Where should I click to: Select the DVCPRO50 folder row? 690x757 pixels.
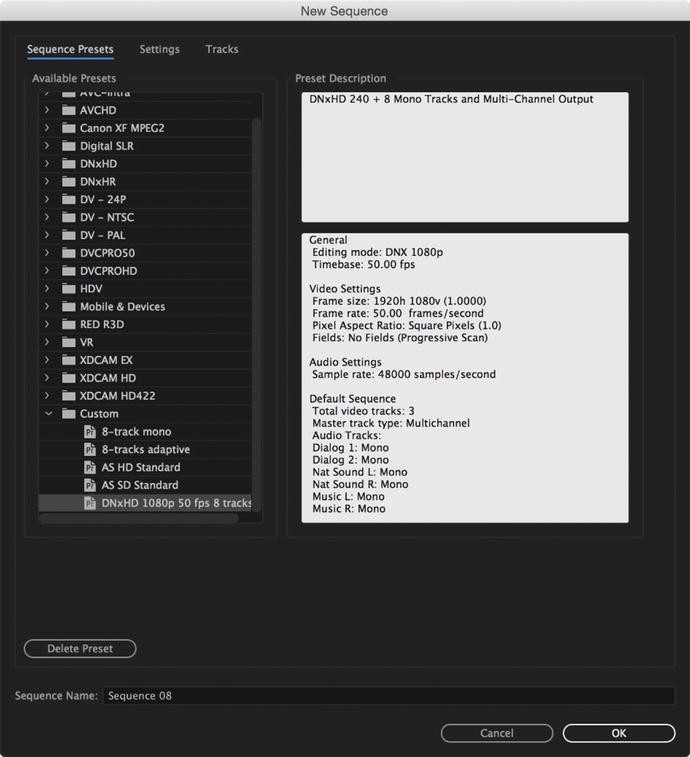pyautogui.click(x=145, y=253)
